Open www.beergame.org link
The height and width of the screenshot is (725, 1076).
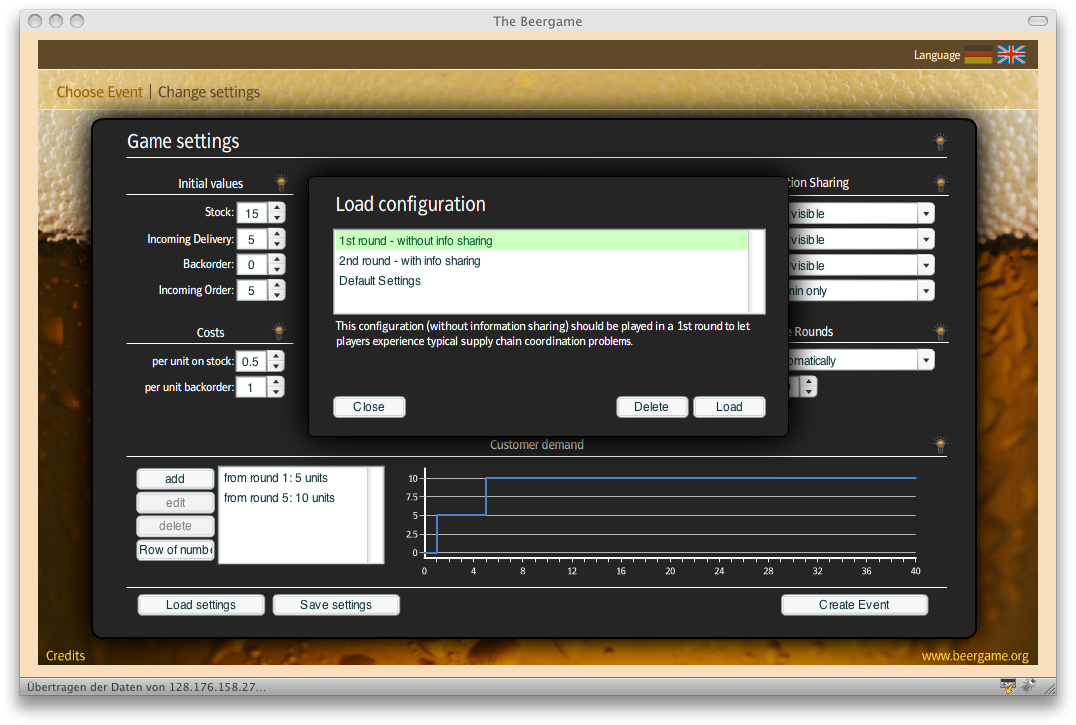pyautogui.click(x=974, y=656)
